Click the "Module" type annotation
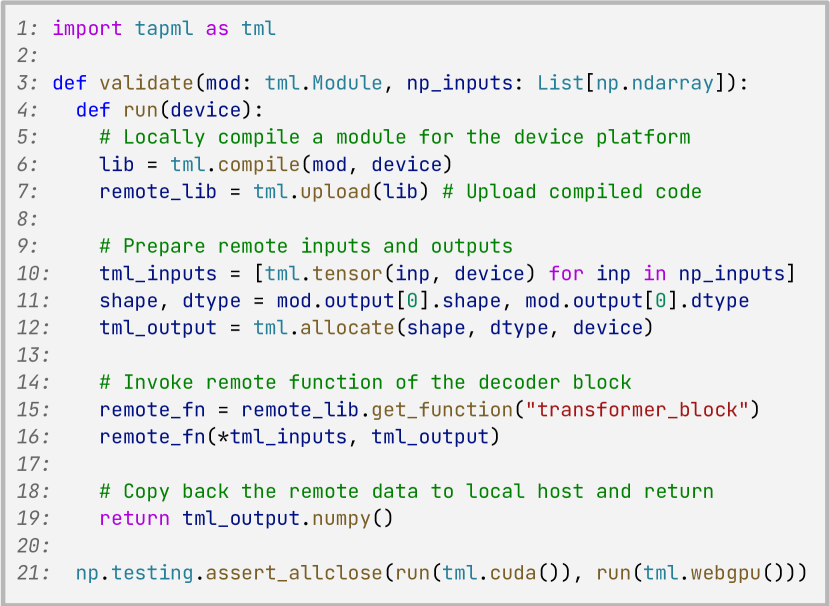 click(x=347, y=83)
